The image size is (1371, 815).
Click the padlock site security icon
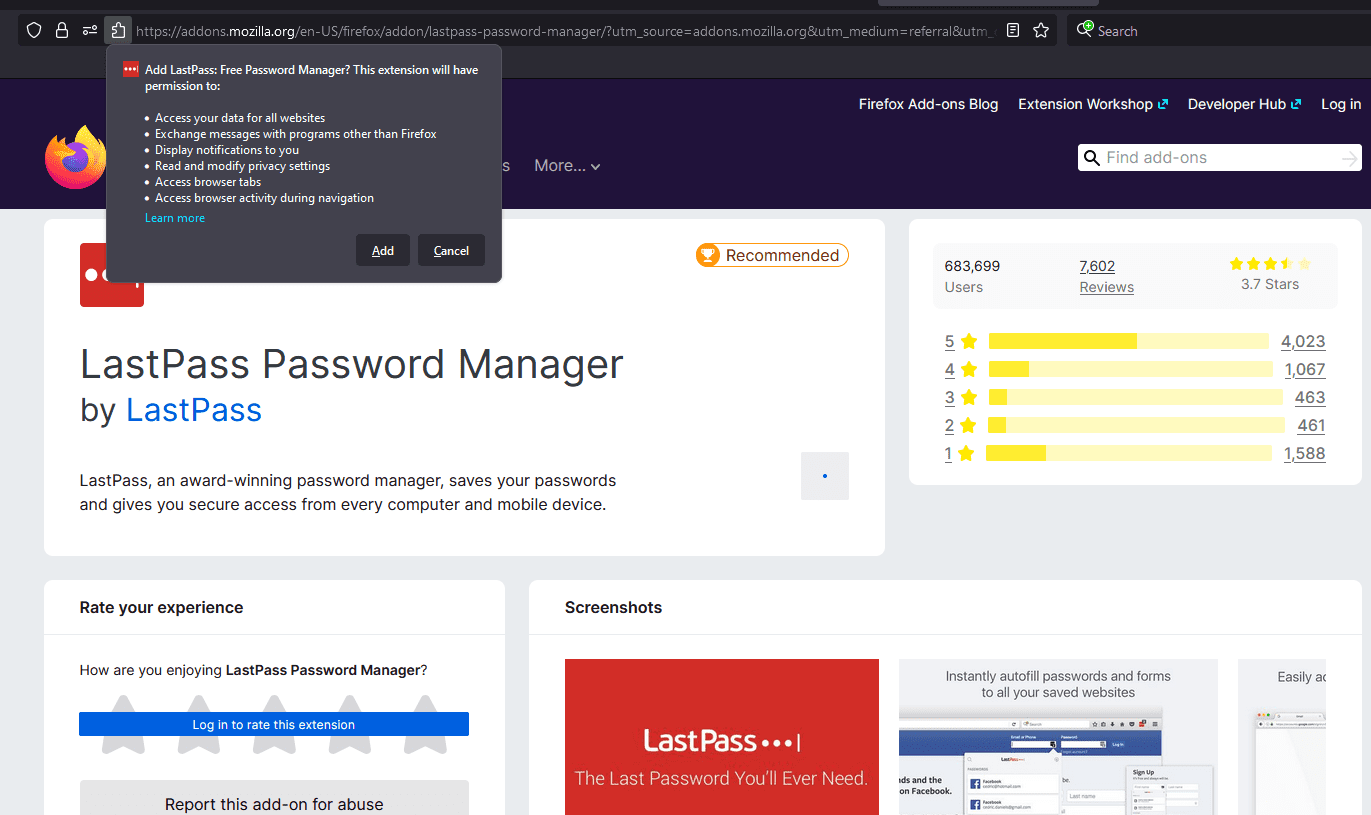tap(62, 31)
